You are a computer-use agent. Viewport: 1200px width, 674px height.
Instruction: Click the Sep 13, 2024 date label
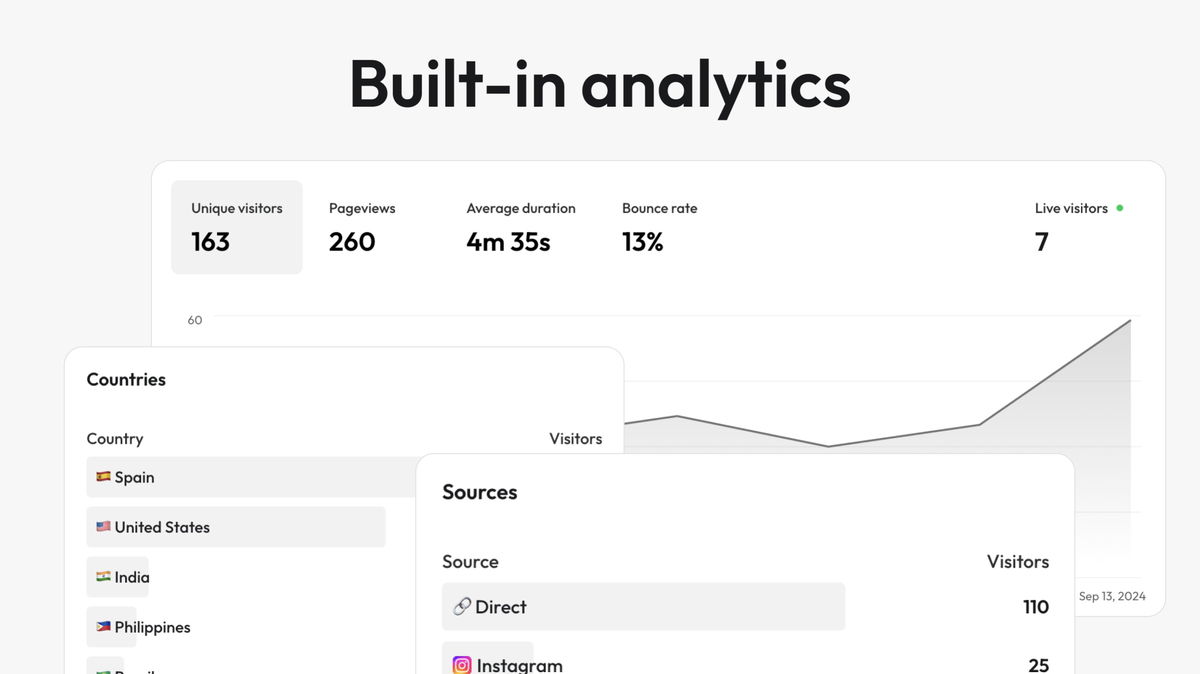pyautogui.click(x=1112, y=596)
